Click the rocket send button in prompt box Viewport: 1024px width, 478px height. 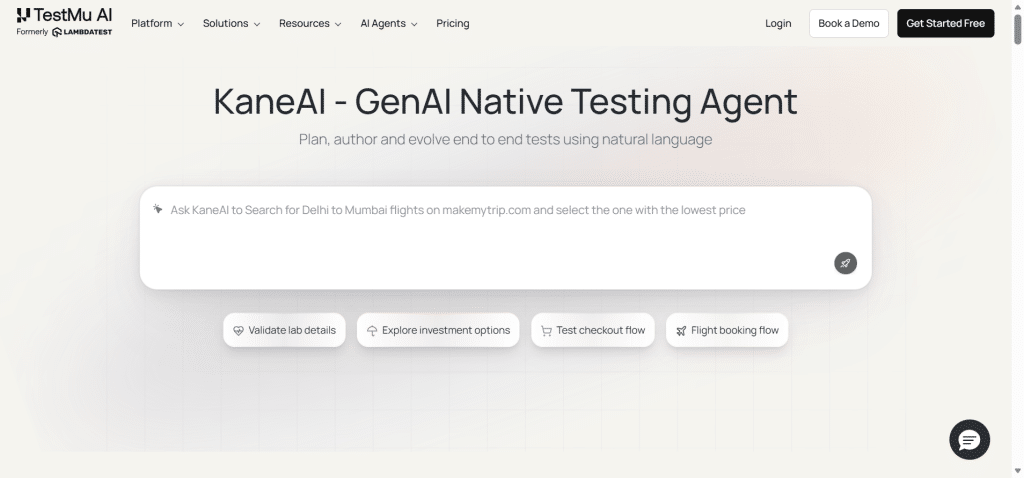845,263
